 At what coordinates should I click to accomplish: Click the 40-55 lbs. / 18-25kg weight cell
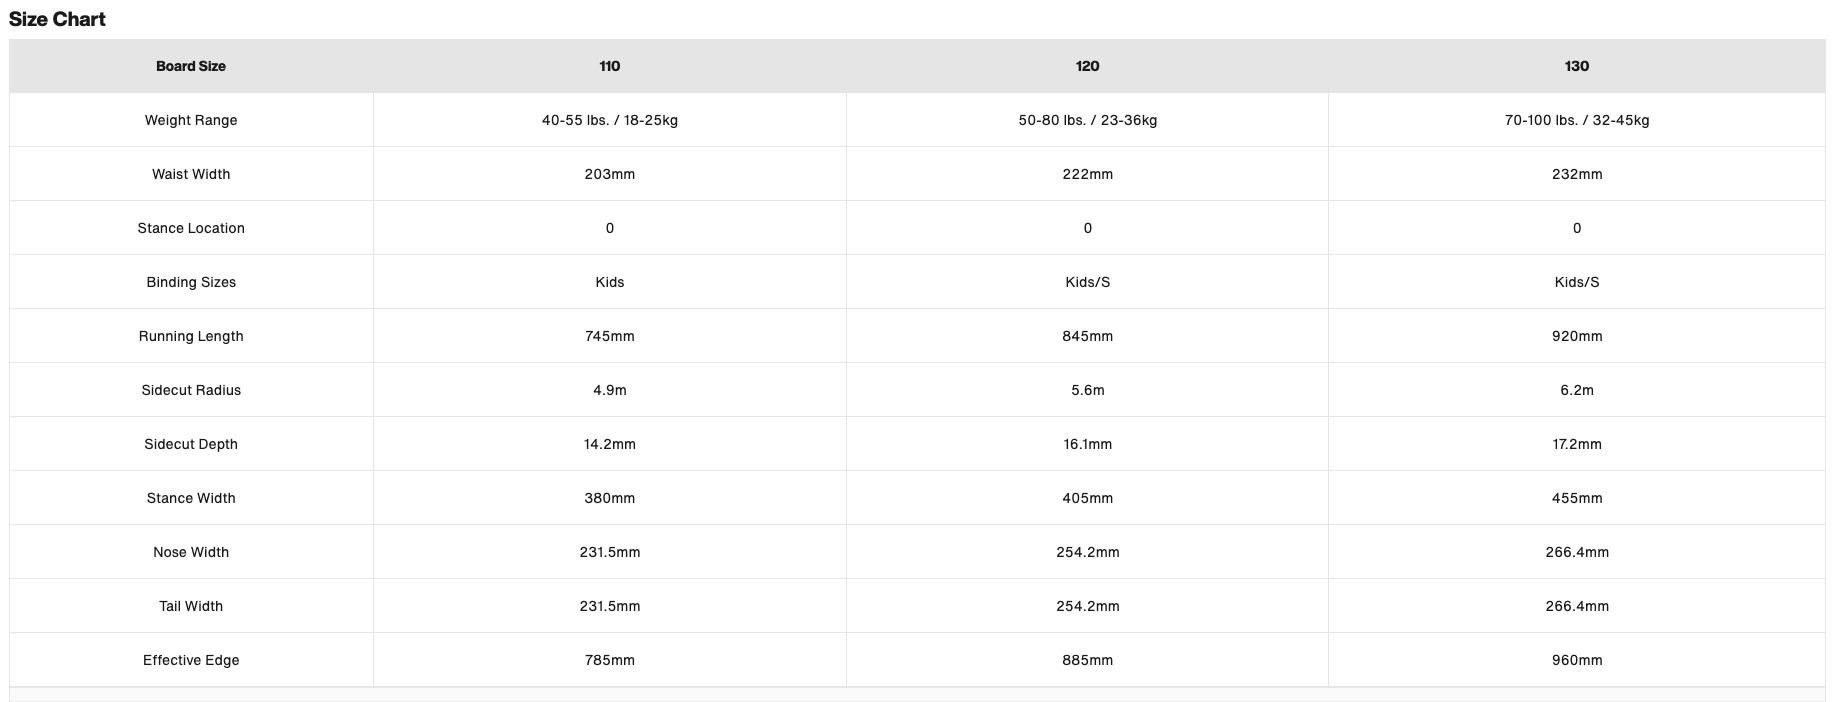click(x=609, y=120)
